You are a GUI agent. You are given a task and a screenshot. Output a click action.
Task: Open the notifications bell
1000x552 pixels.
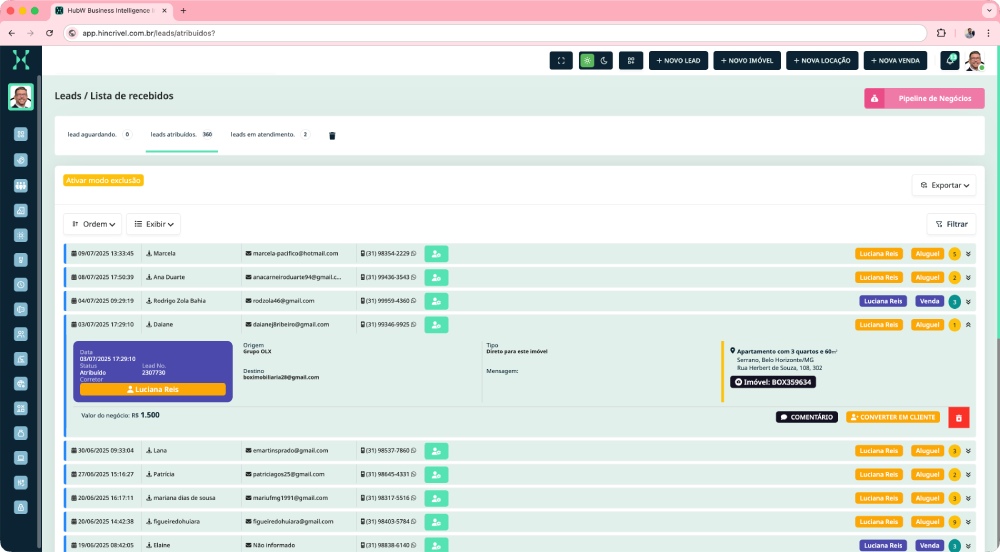[950, 60]
